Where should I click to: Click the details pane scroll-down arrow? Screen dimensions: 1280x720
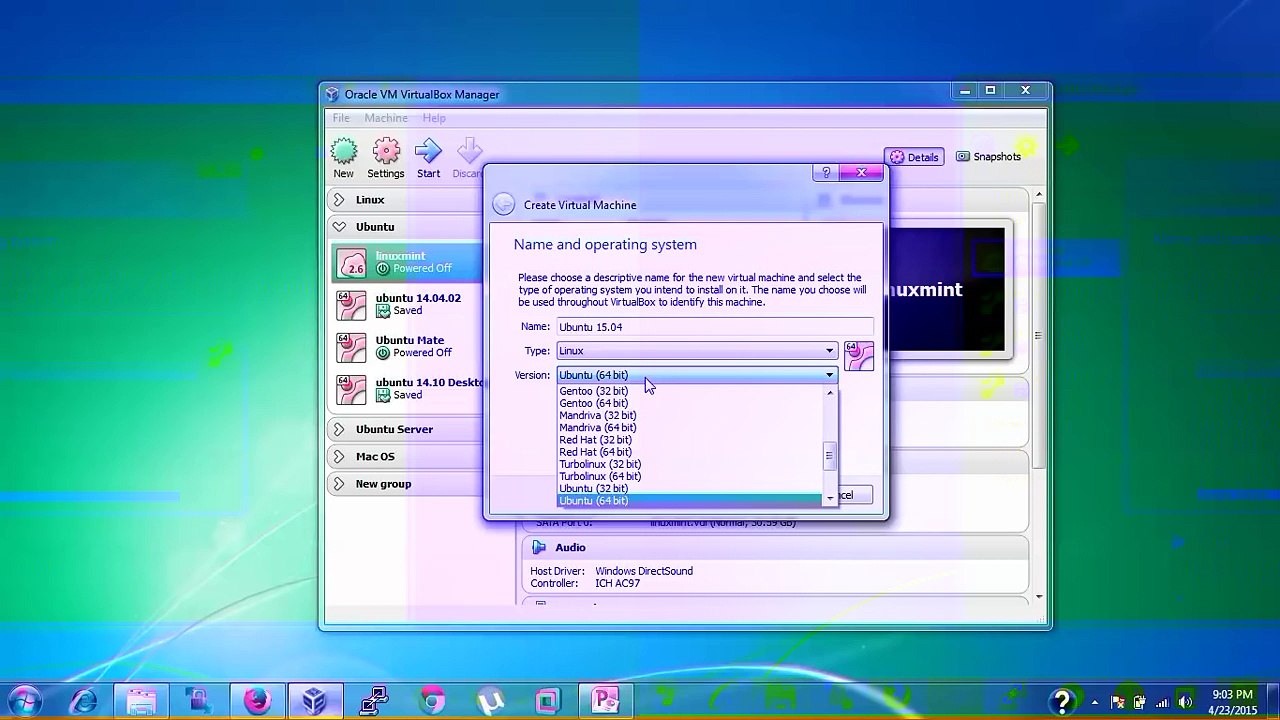(x=1039, y=597)
